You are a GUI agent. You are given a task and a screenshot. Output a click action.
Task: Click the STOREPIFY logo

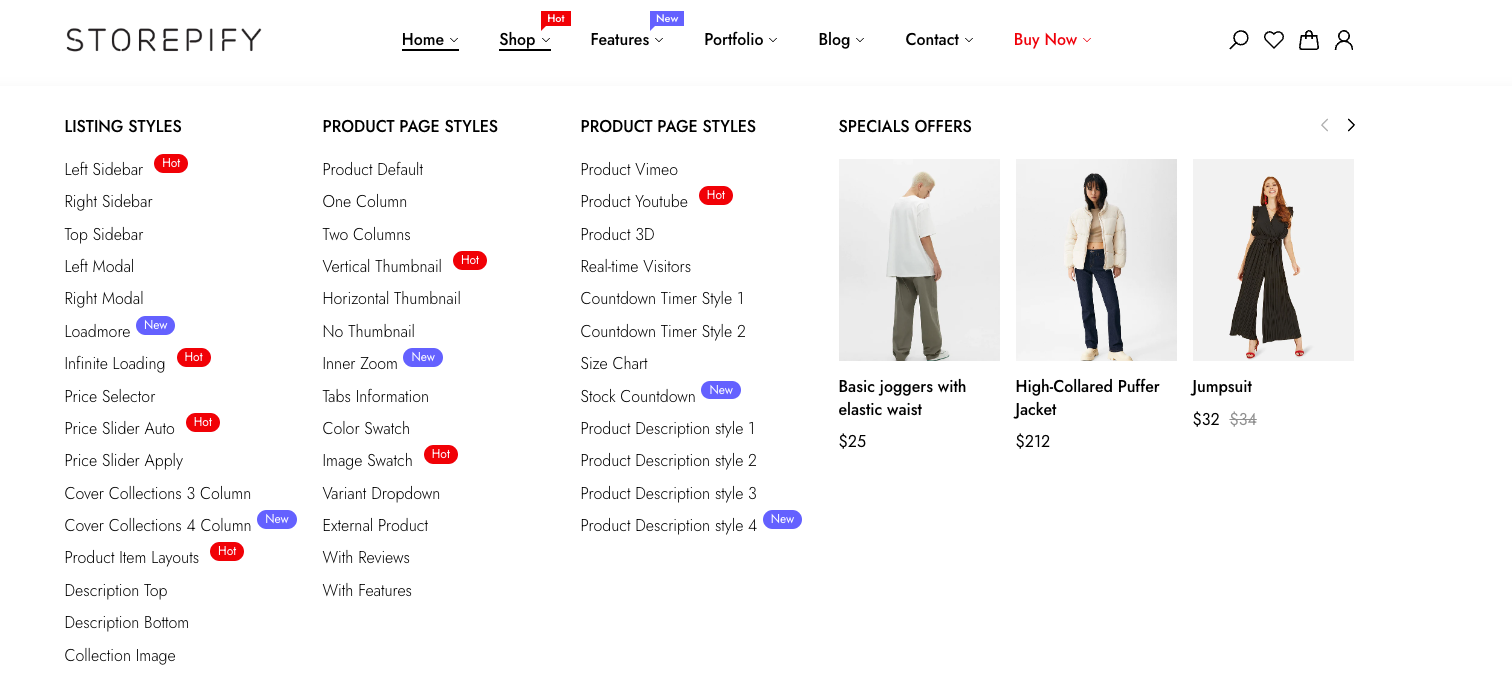(x=163, y=40)
